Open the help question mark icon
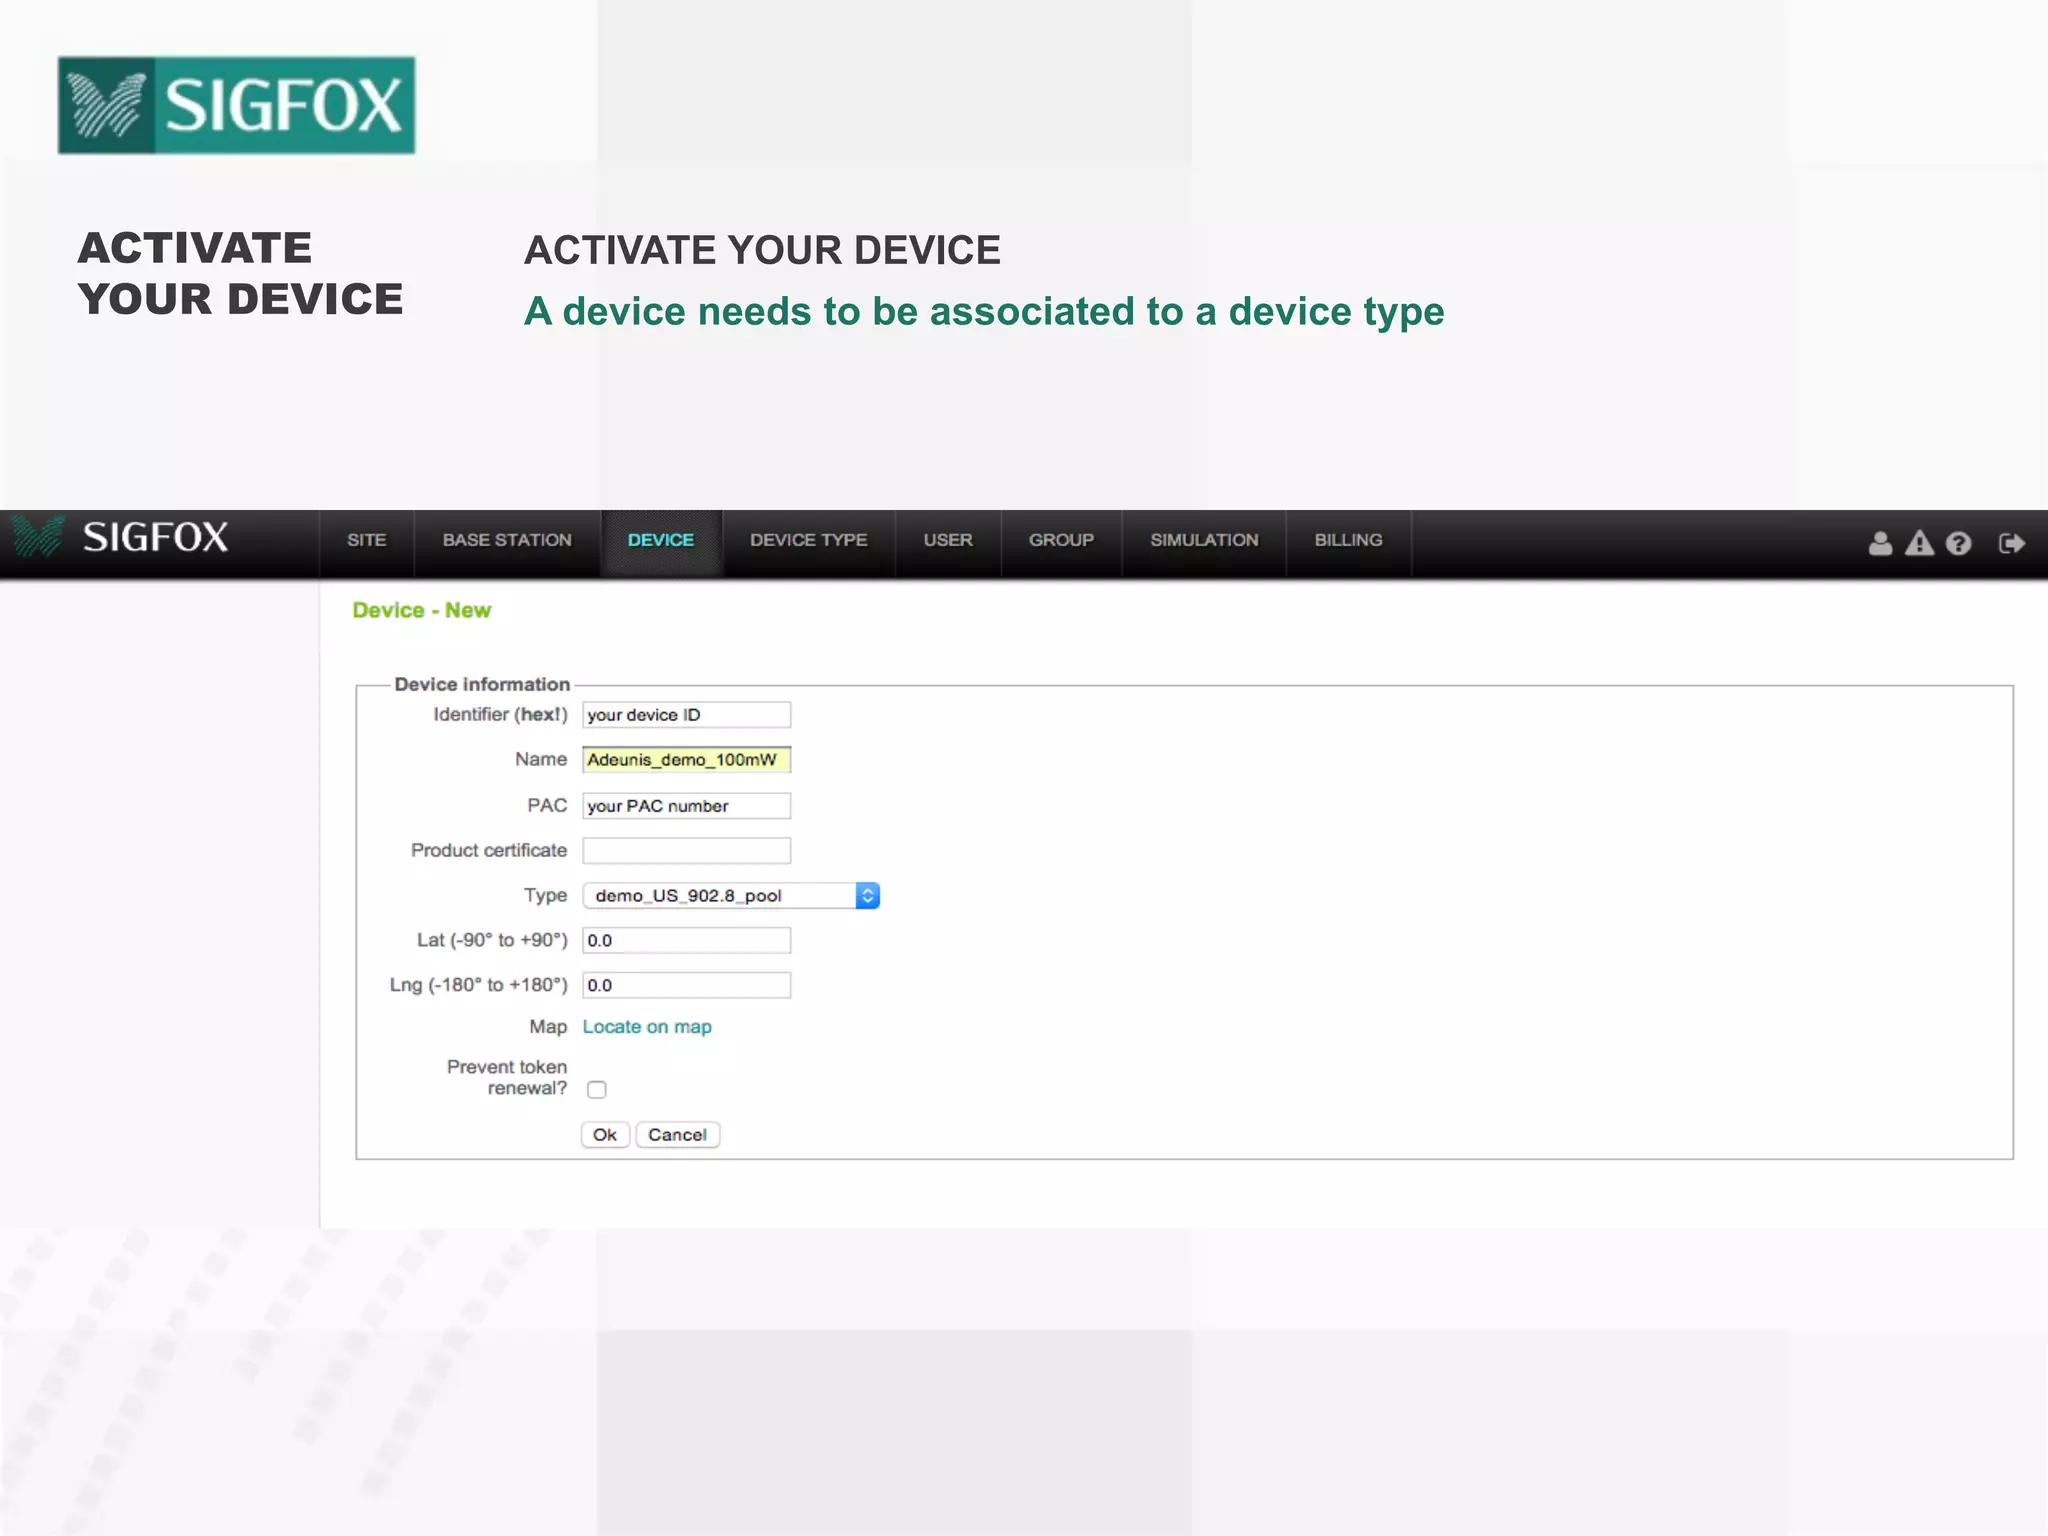This screenshot has width=2048, height=1536. (x=1959, y=543)
